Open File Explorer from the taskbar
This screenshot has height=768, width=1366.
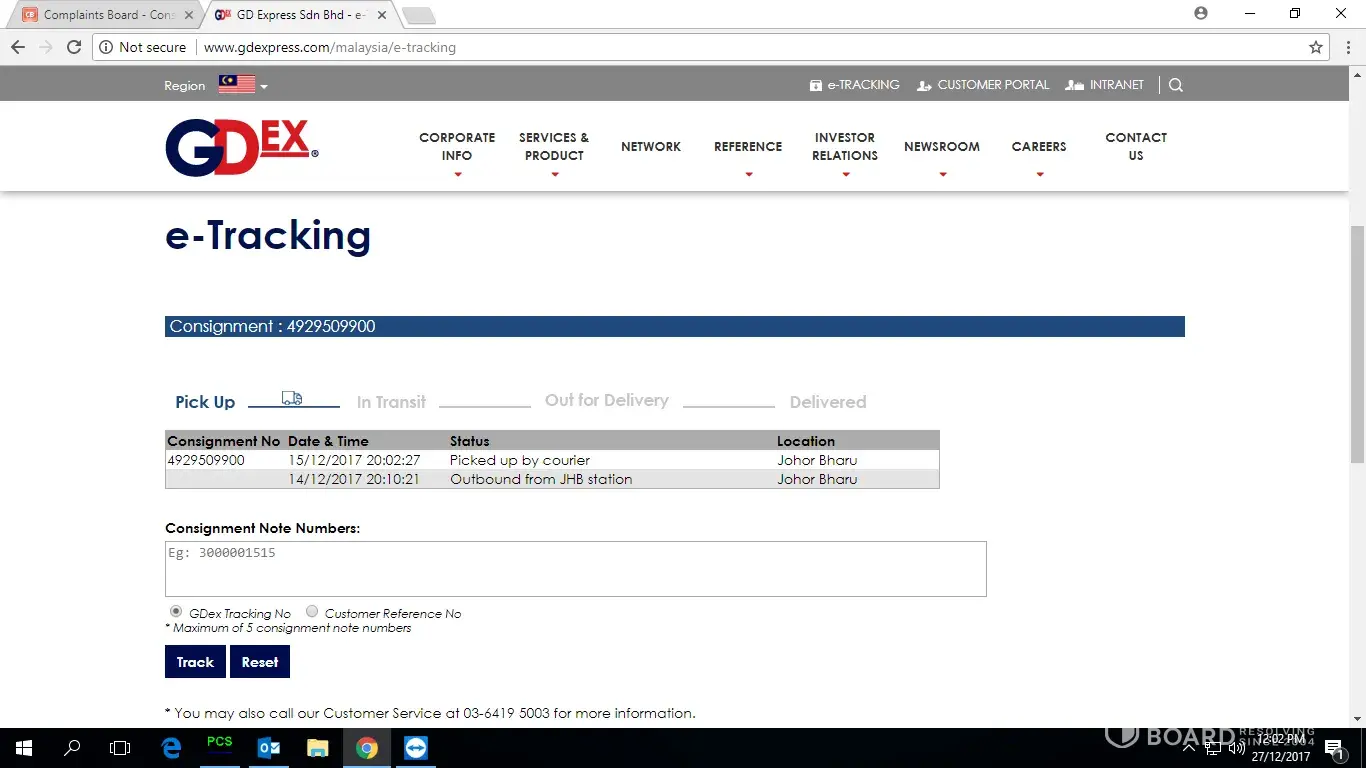pyautogui.click(x=317, y=748)
